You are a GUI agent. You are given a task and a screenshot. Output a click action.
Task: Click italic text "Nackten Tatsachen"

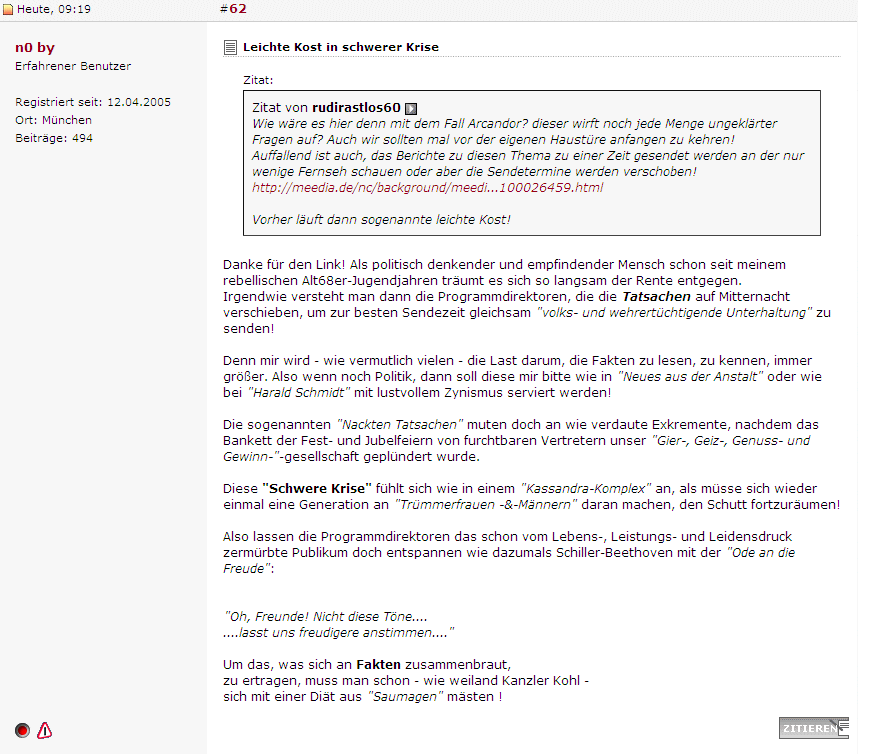coord(399,425)
